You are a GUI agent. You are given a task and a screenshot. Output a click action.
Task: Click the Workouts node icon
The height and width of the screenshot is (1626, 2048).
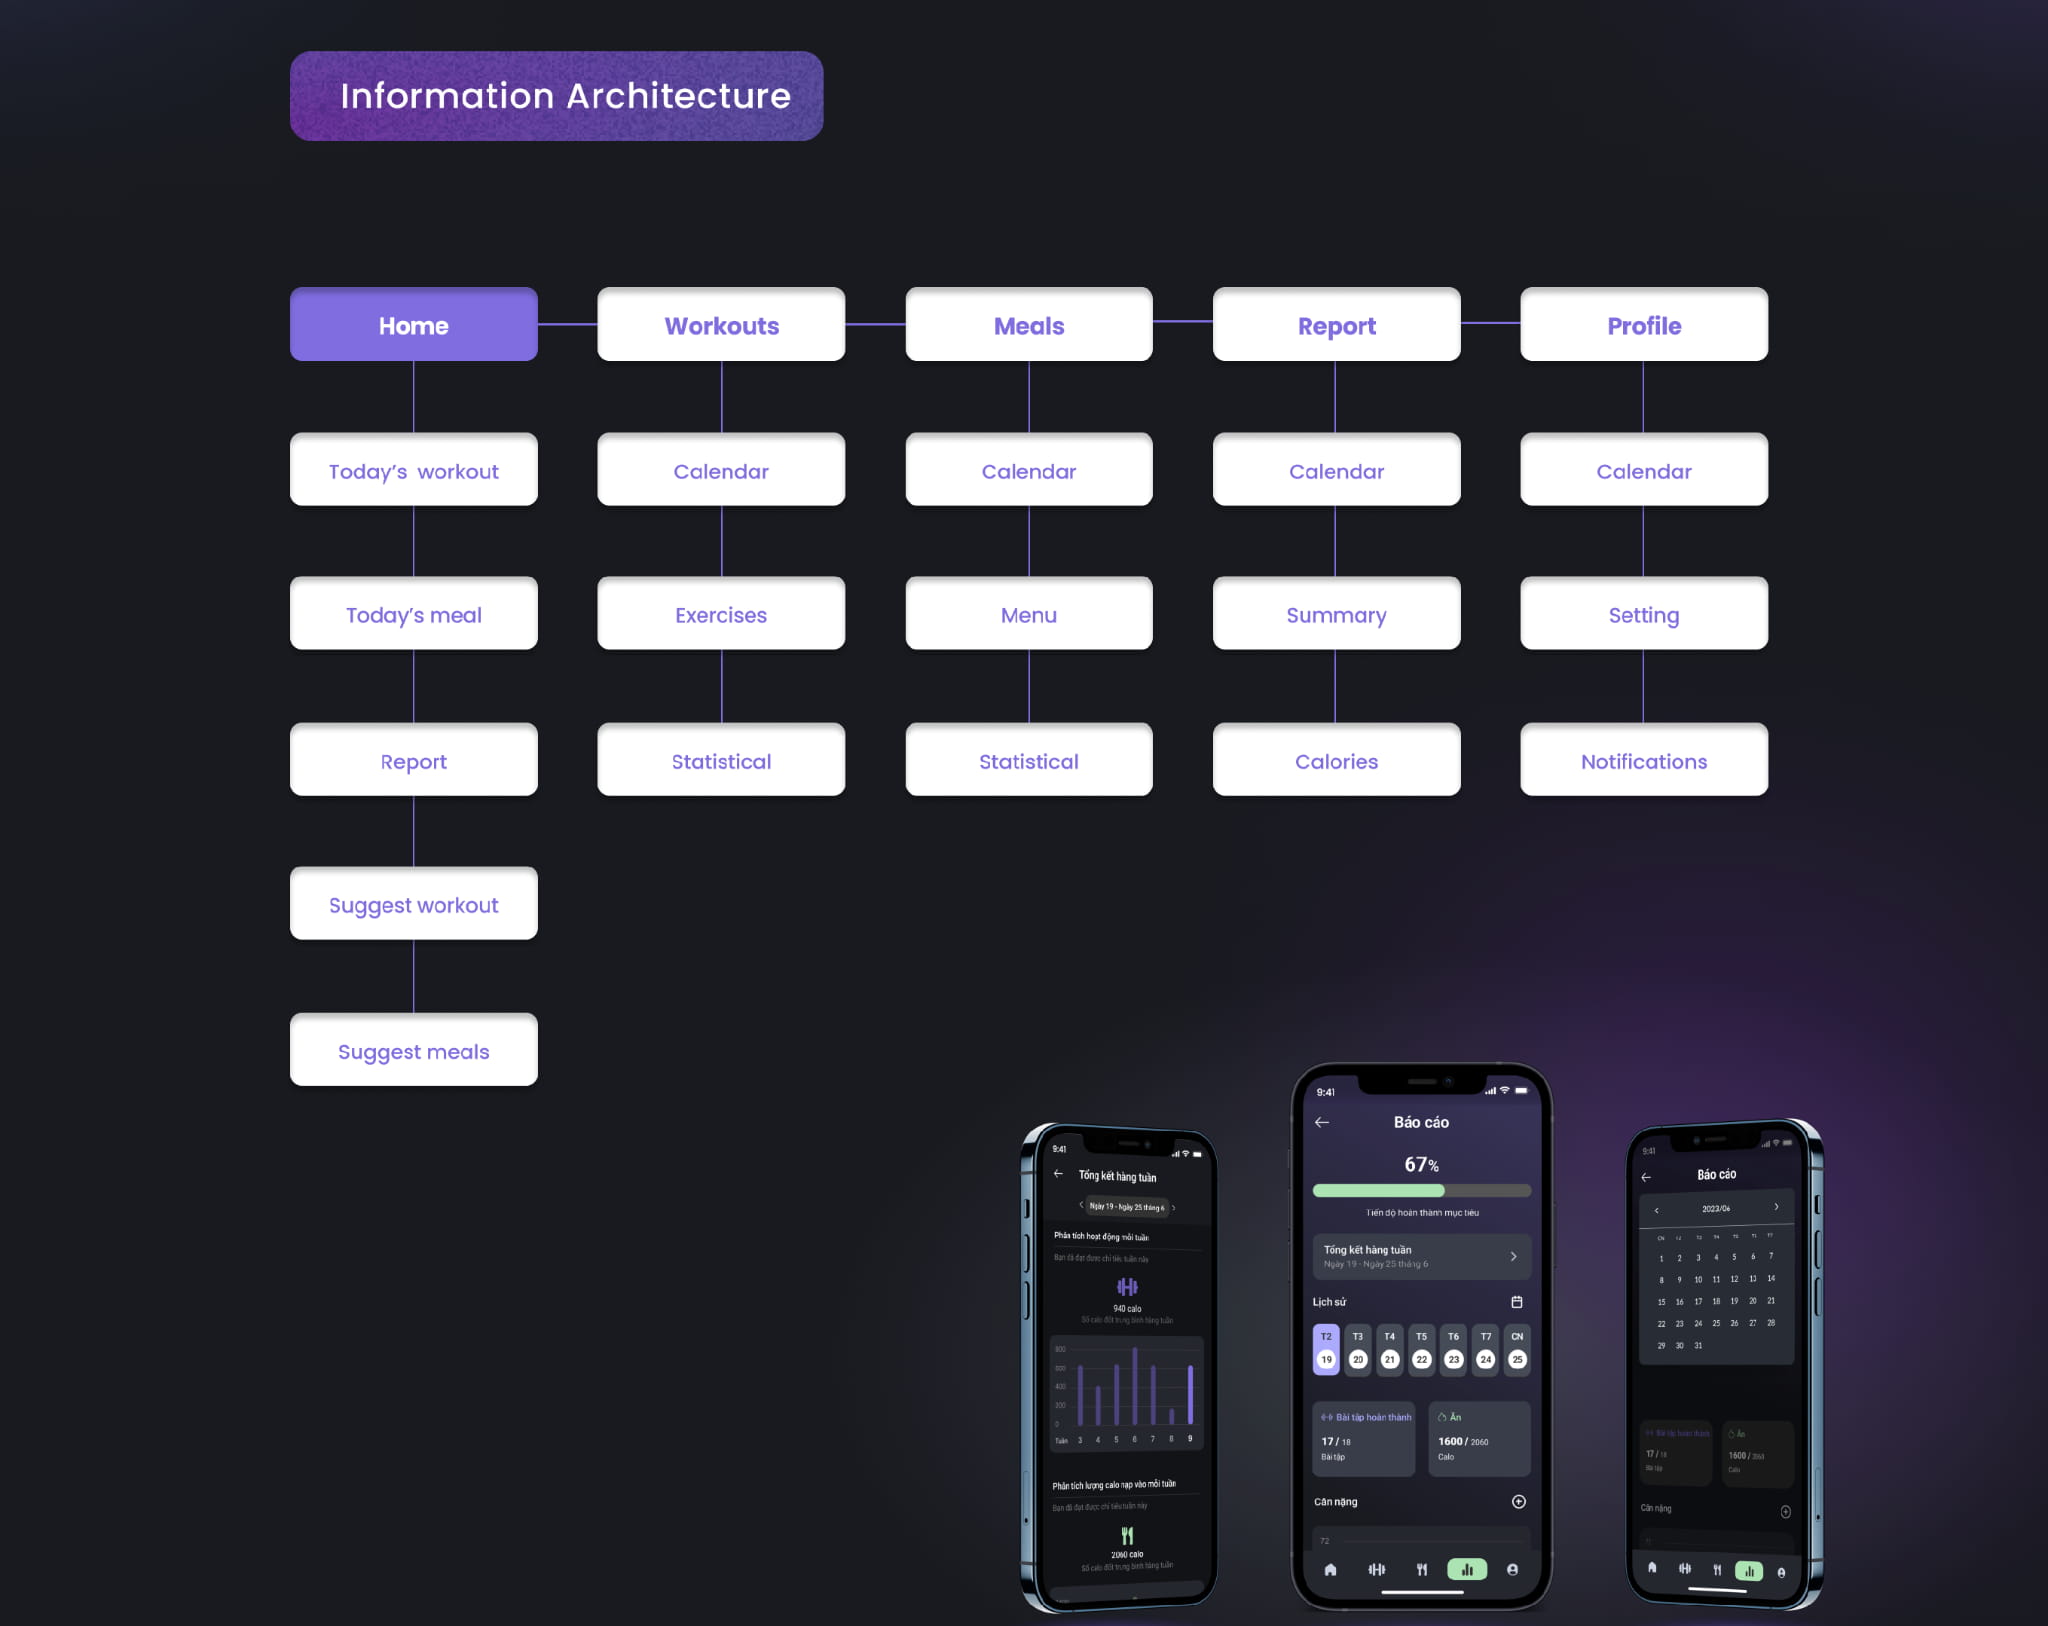[721, 324]
